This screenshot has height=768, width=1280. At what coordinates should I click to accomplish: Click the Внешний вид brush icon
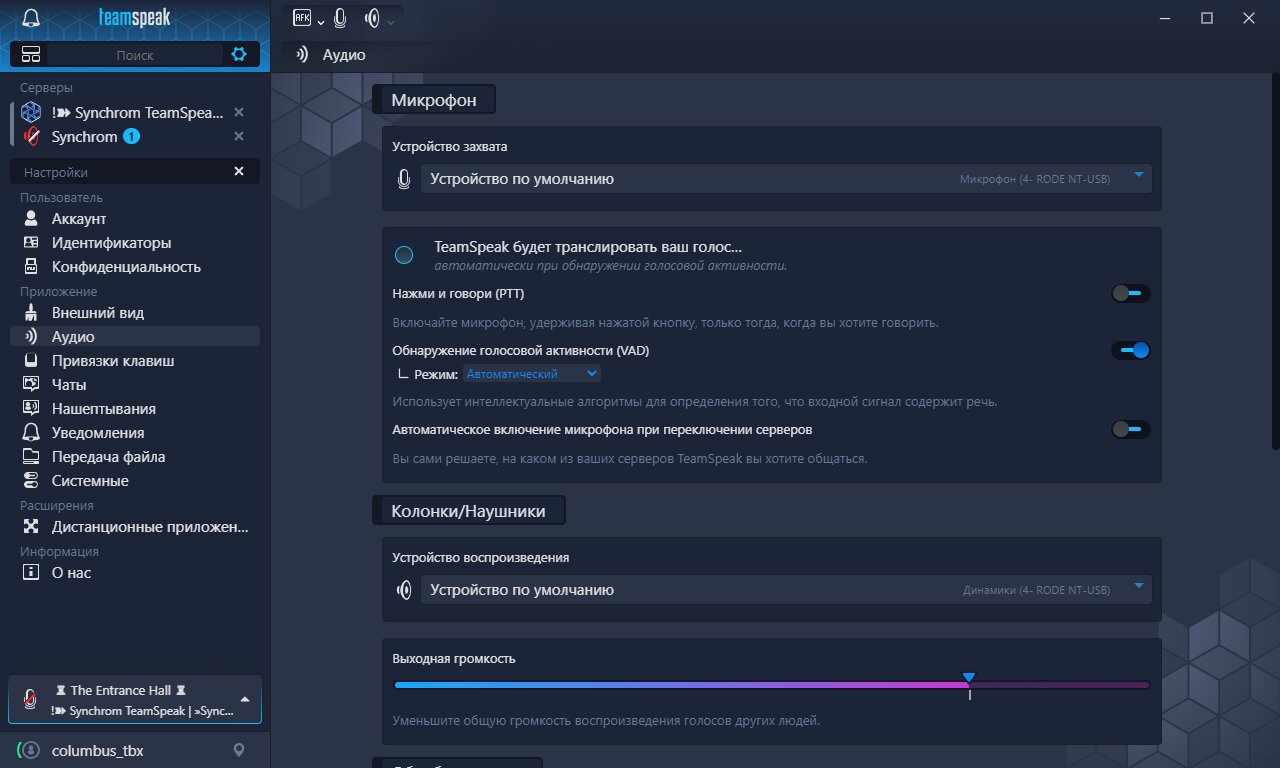coord(31,312)
